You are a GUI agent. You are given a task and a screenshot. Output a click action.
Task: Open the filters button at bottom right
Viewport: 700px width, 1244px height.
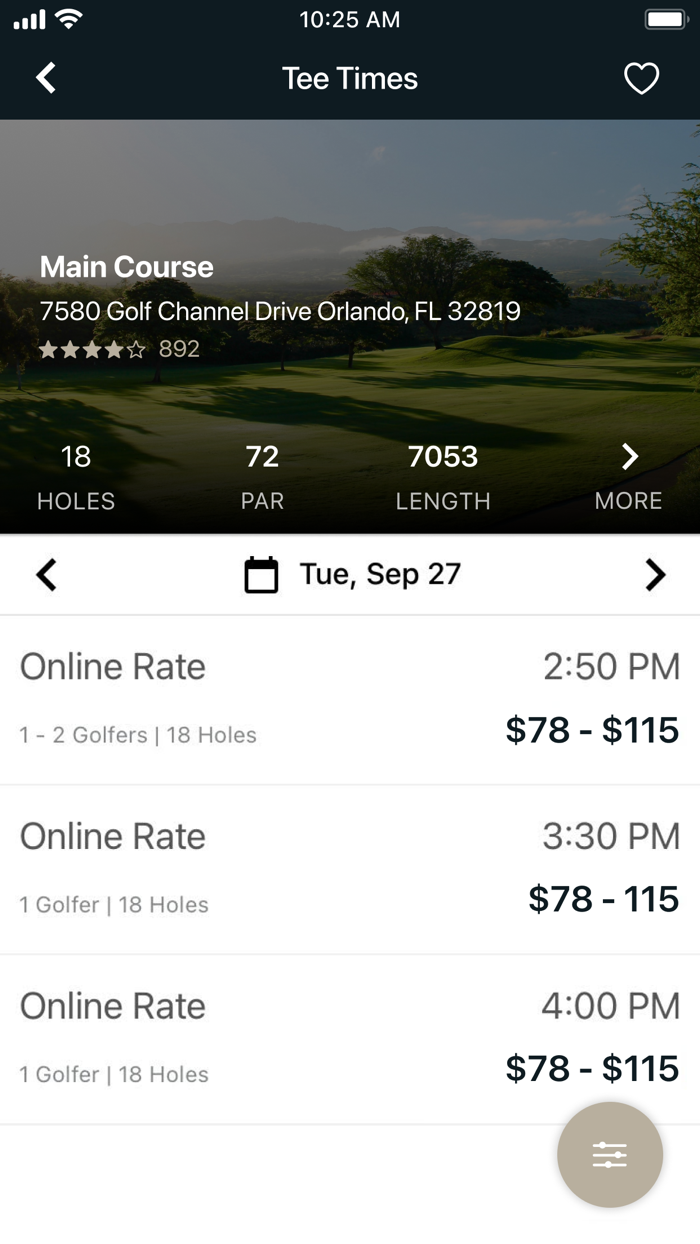click(x=610, y=1154)
